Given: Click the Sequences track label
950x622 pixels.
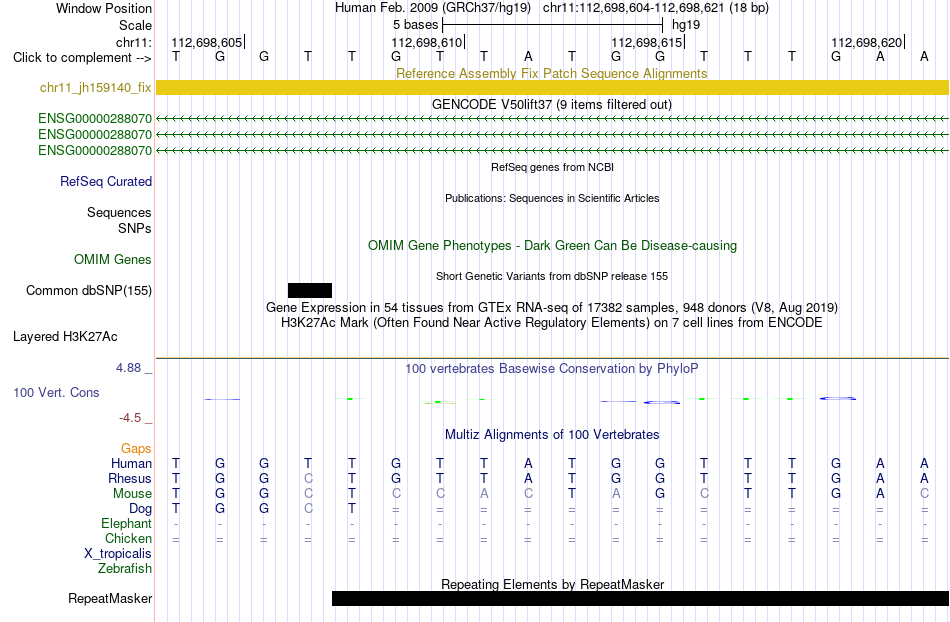Looking at the screenshot, I should [119, 213].
